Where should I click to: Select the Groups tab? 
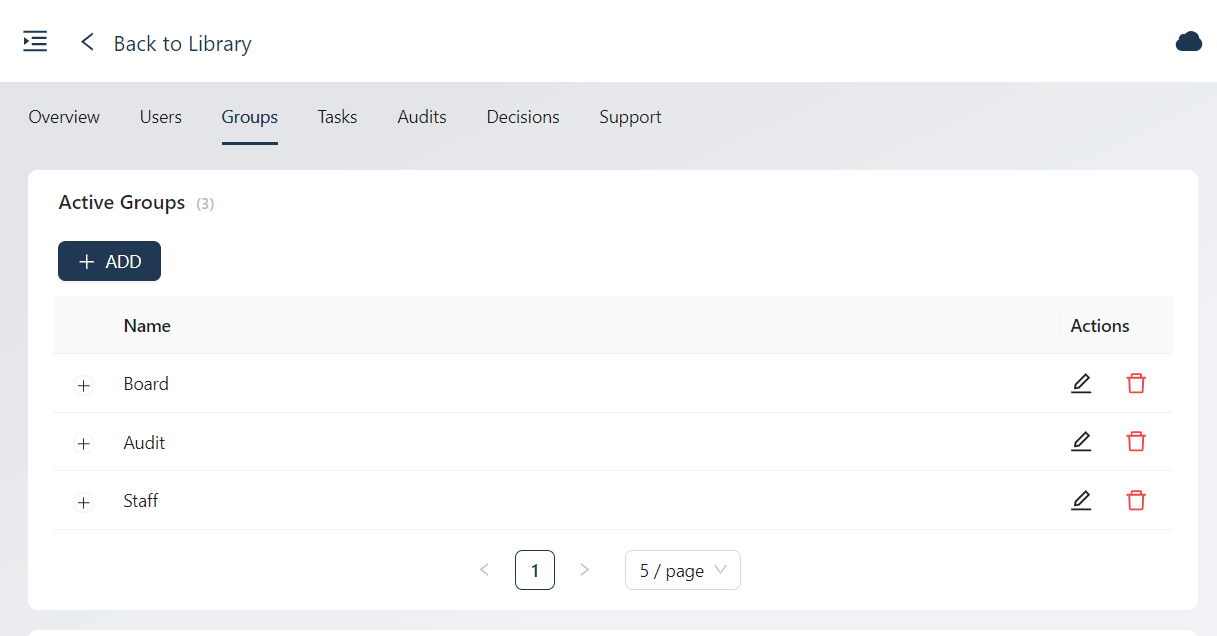250,117
